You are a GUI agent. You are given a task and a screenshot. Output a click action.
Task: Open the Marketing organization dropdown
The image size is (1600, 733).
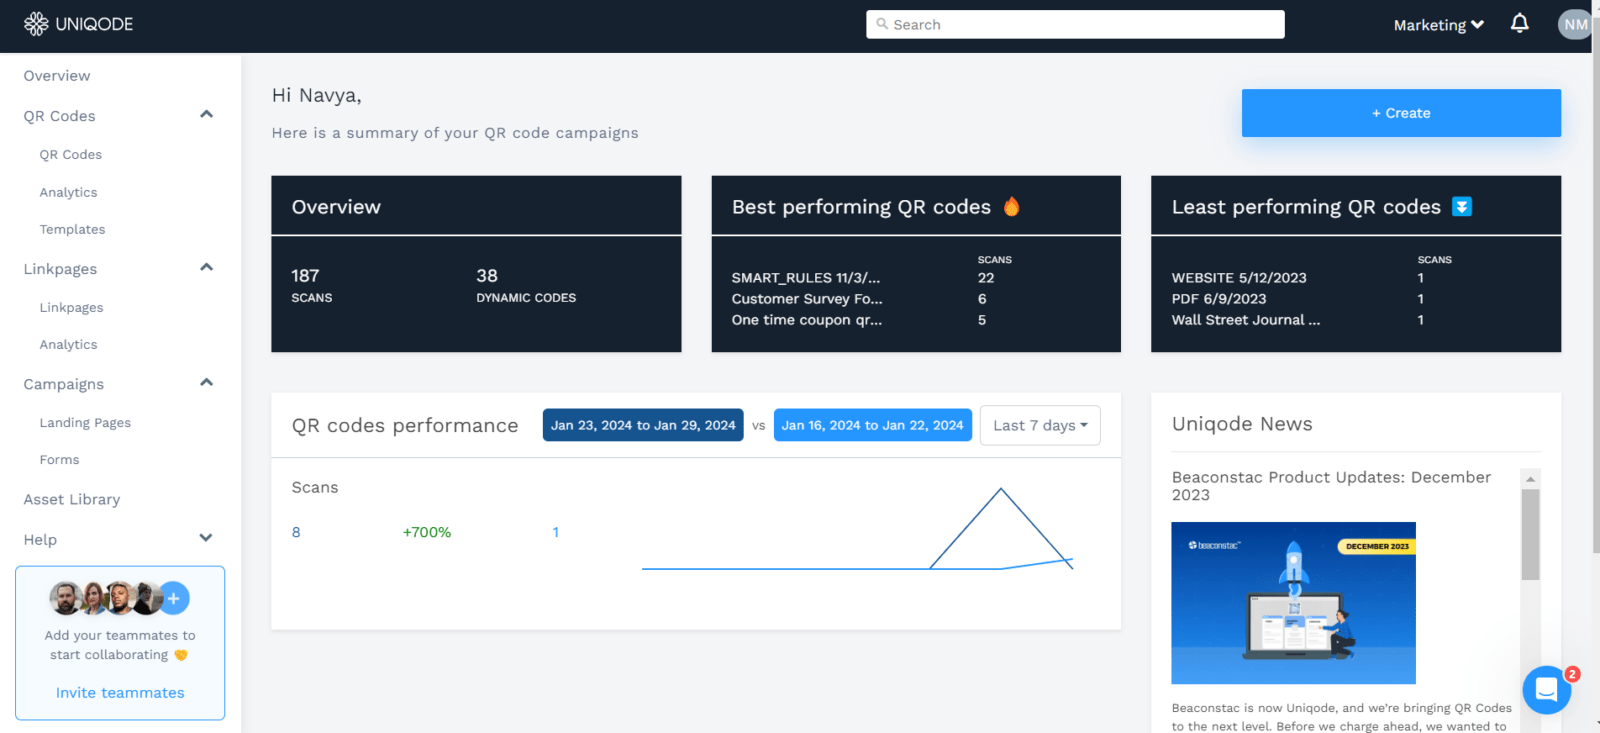[1438, 25]
